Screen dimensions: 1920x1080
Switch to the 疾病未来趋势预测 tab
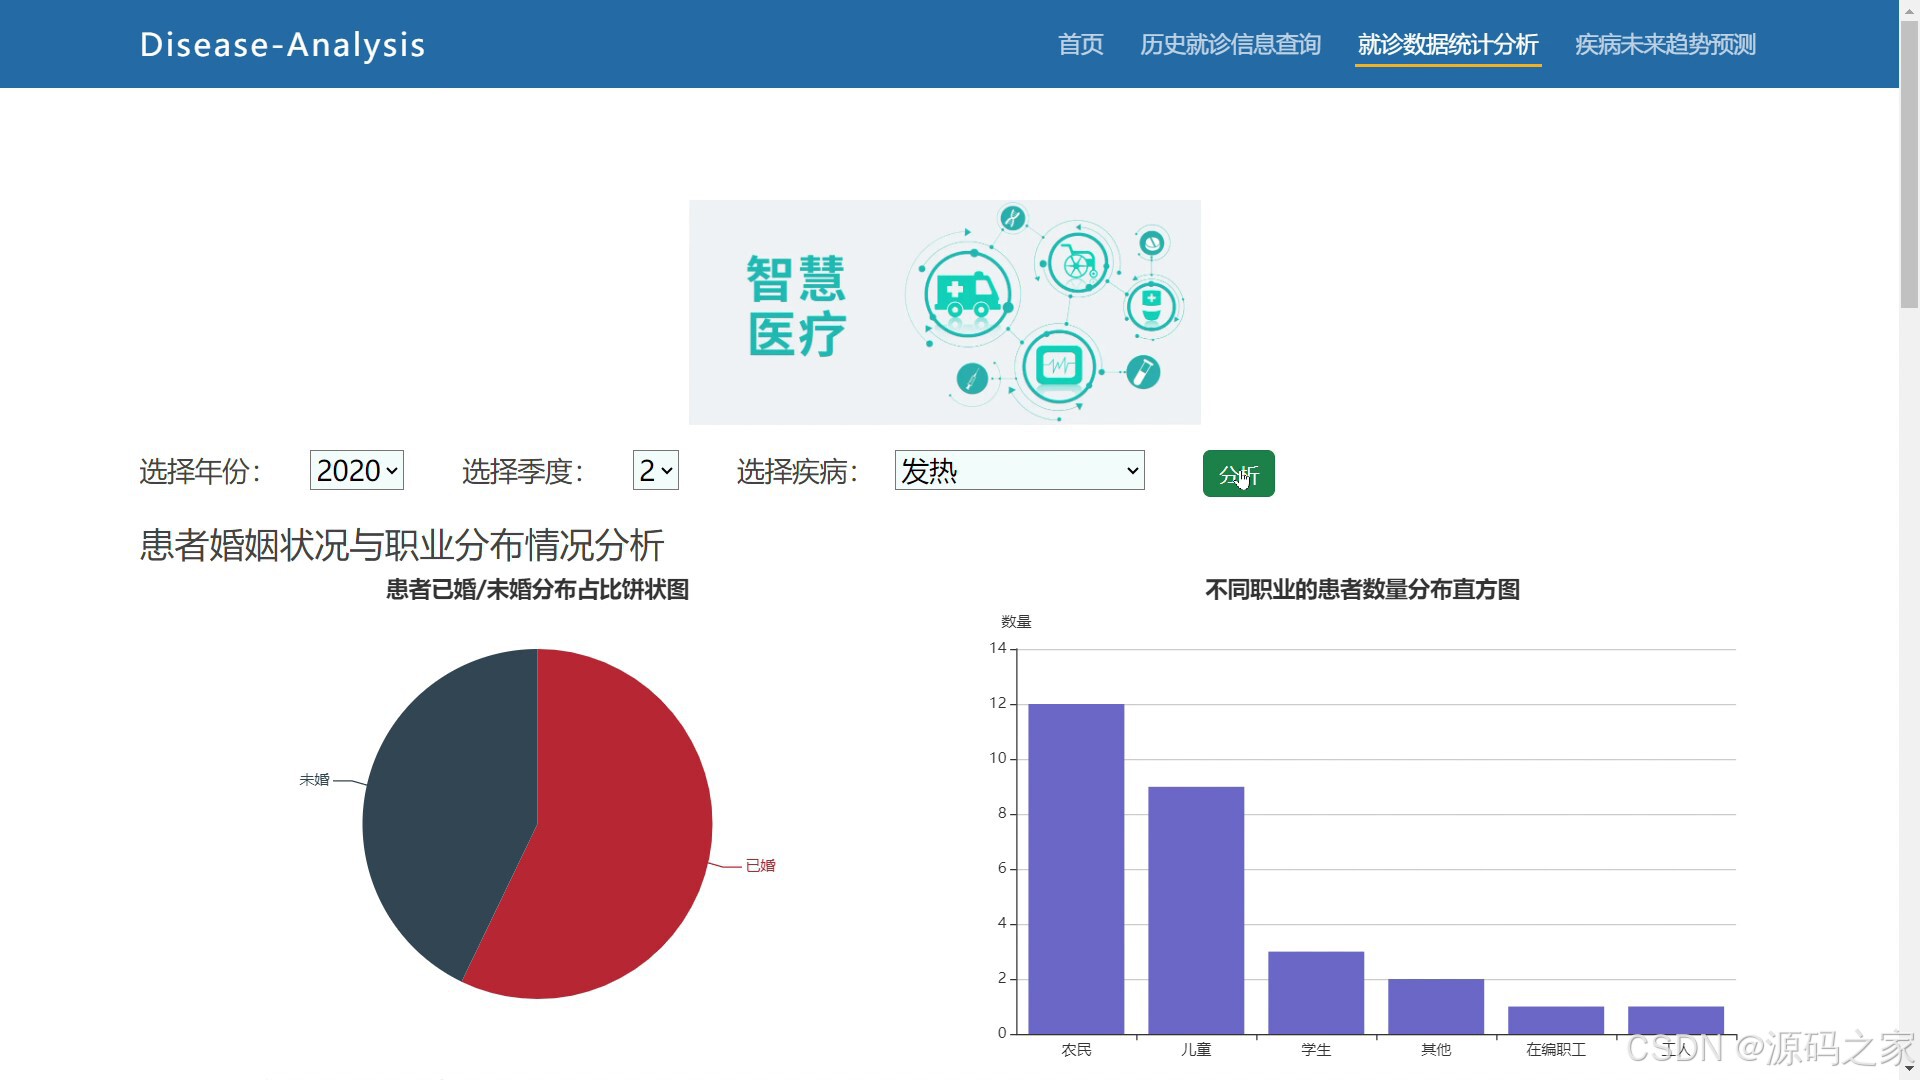[1665, 44]
